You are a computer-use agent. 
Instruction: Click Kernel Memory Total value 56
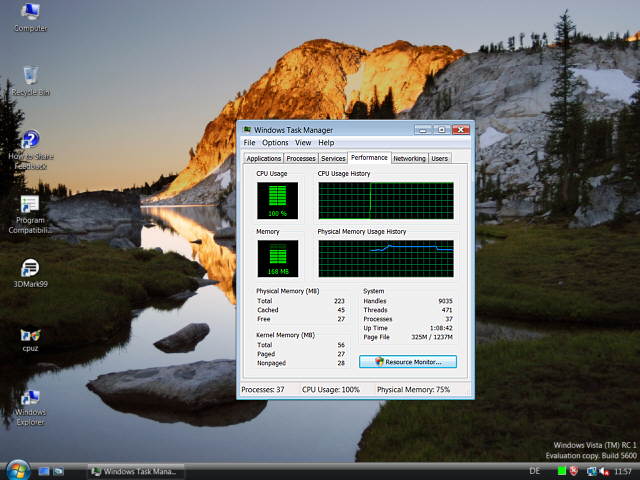pyautogui.click(x=341, y=345)
